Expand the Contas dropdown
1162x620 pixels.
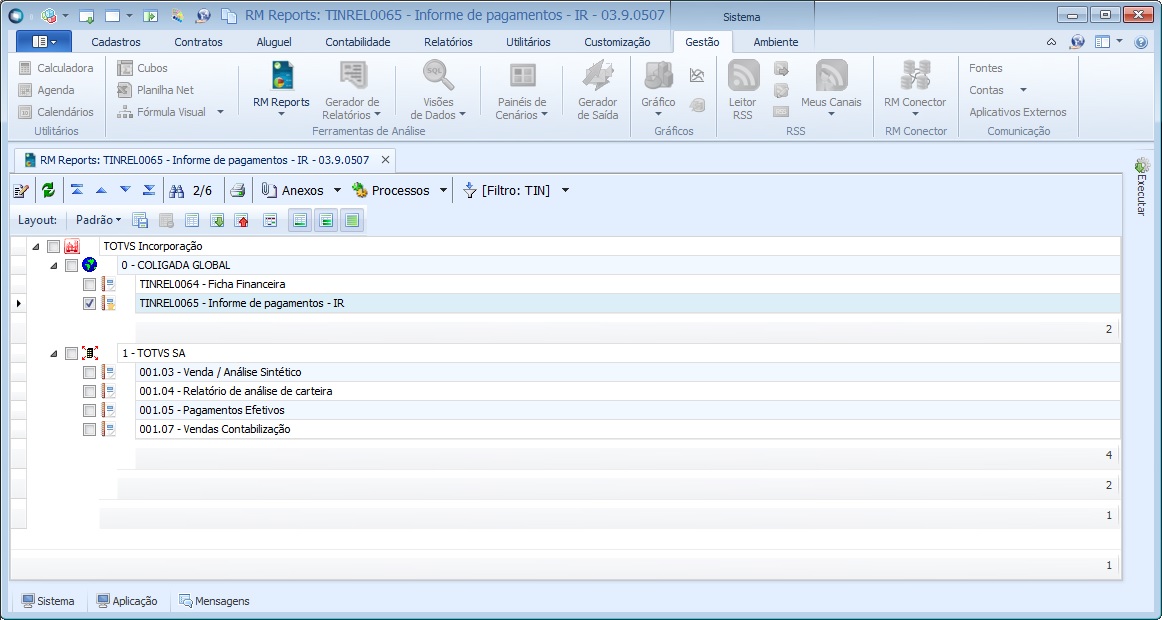click(1023, 90)
